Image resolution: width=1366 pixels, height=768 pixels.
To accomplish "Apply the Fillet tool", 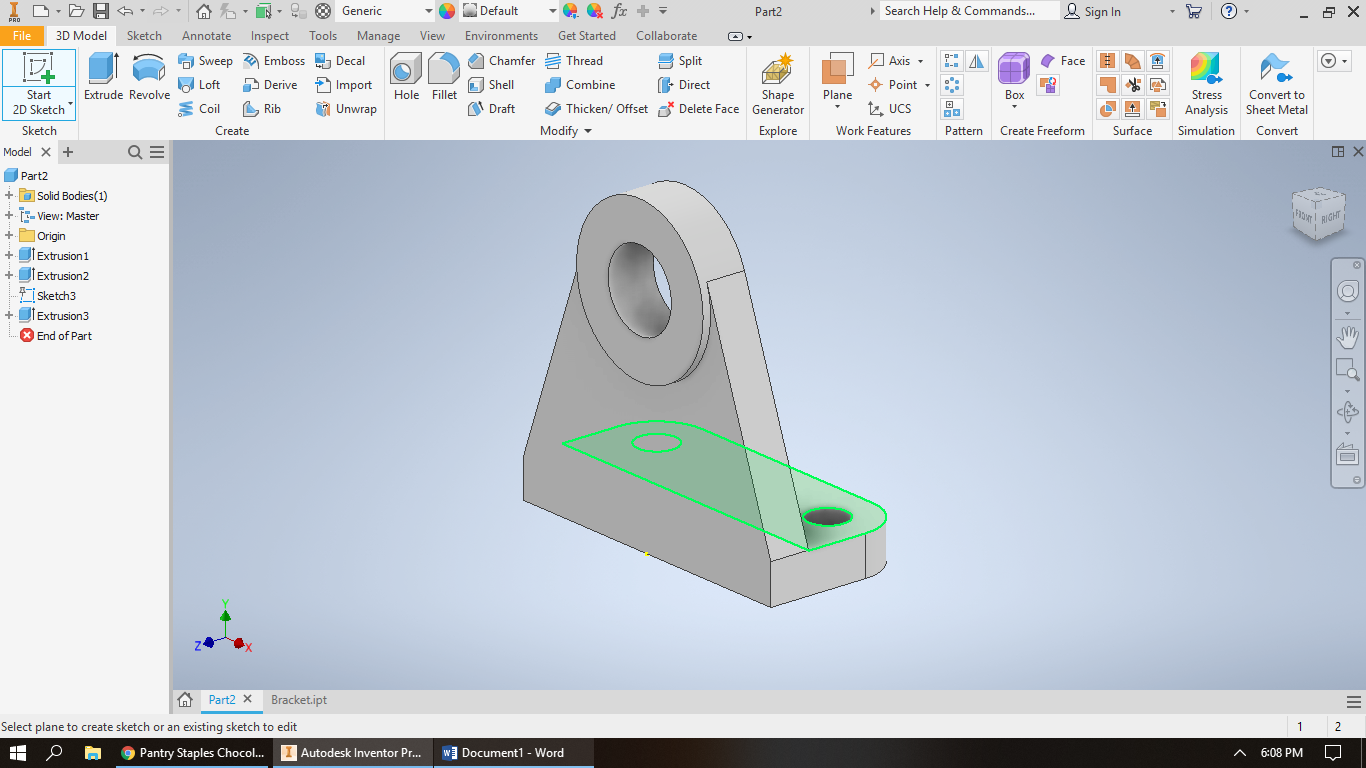I will click(444, 77).
